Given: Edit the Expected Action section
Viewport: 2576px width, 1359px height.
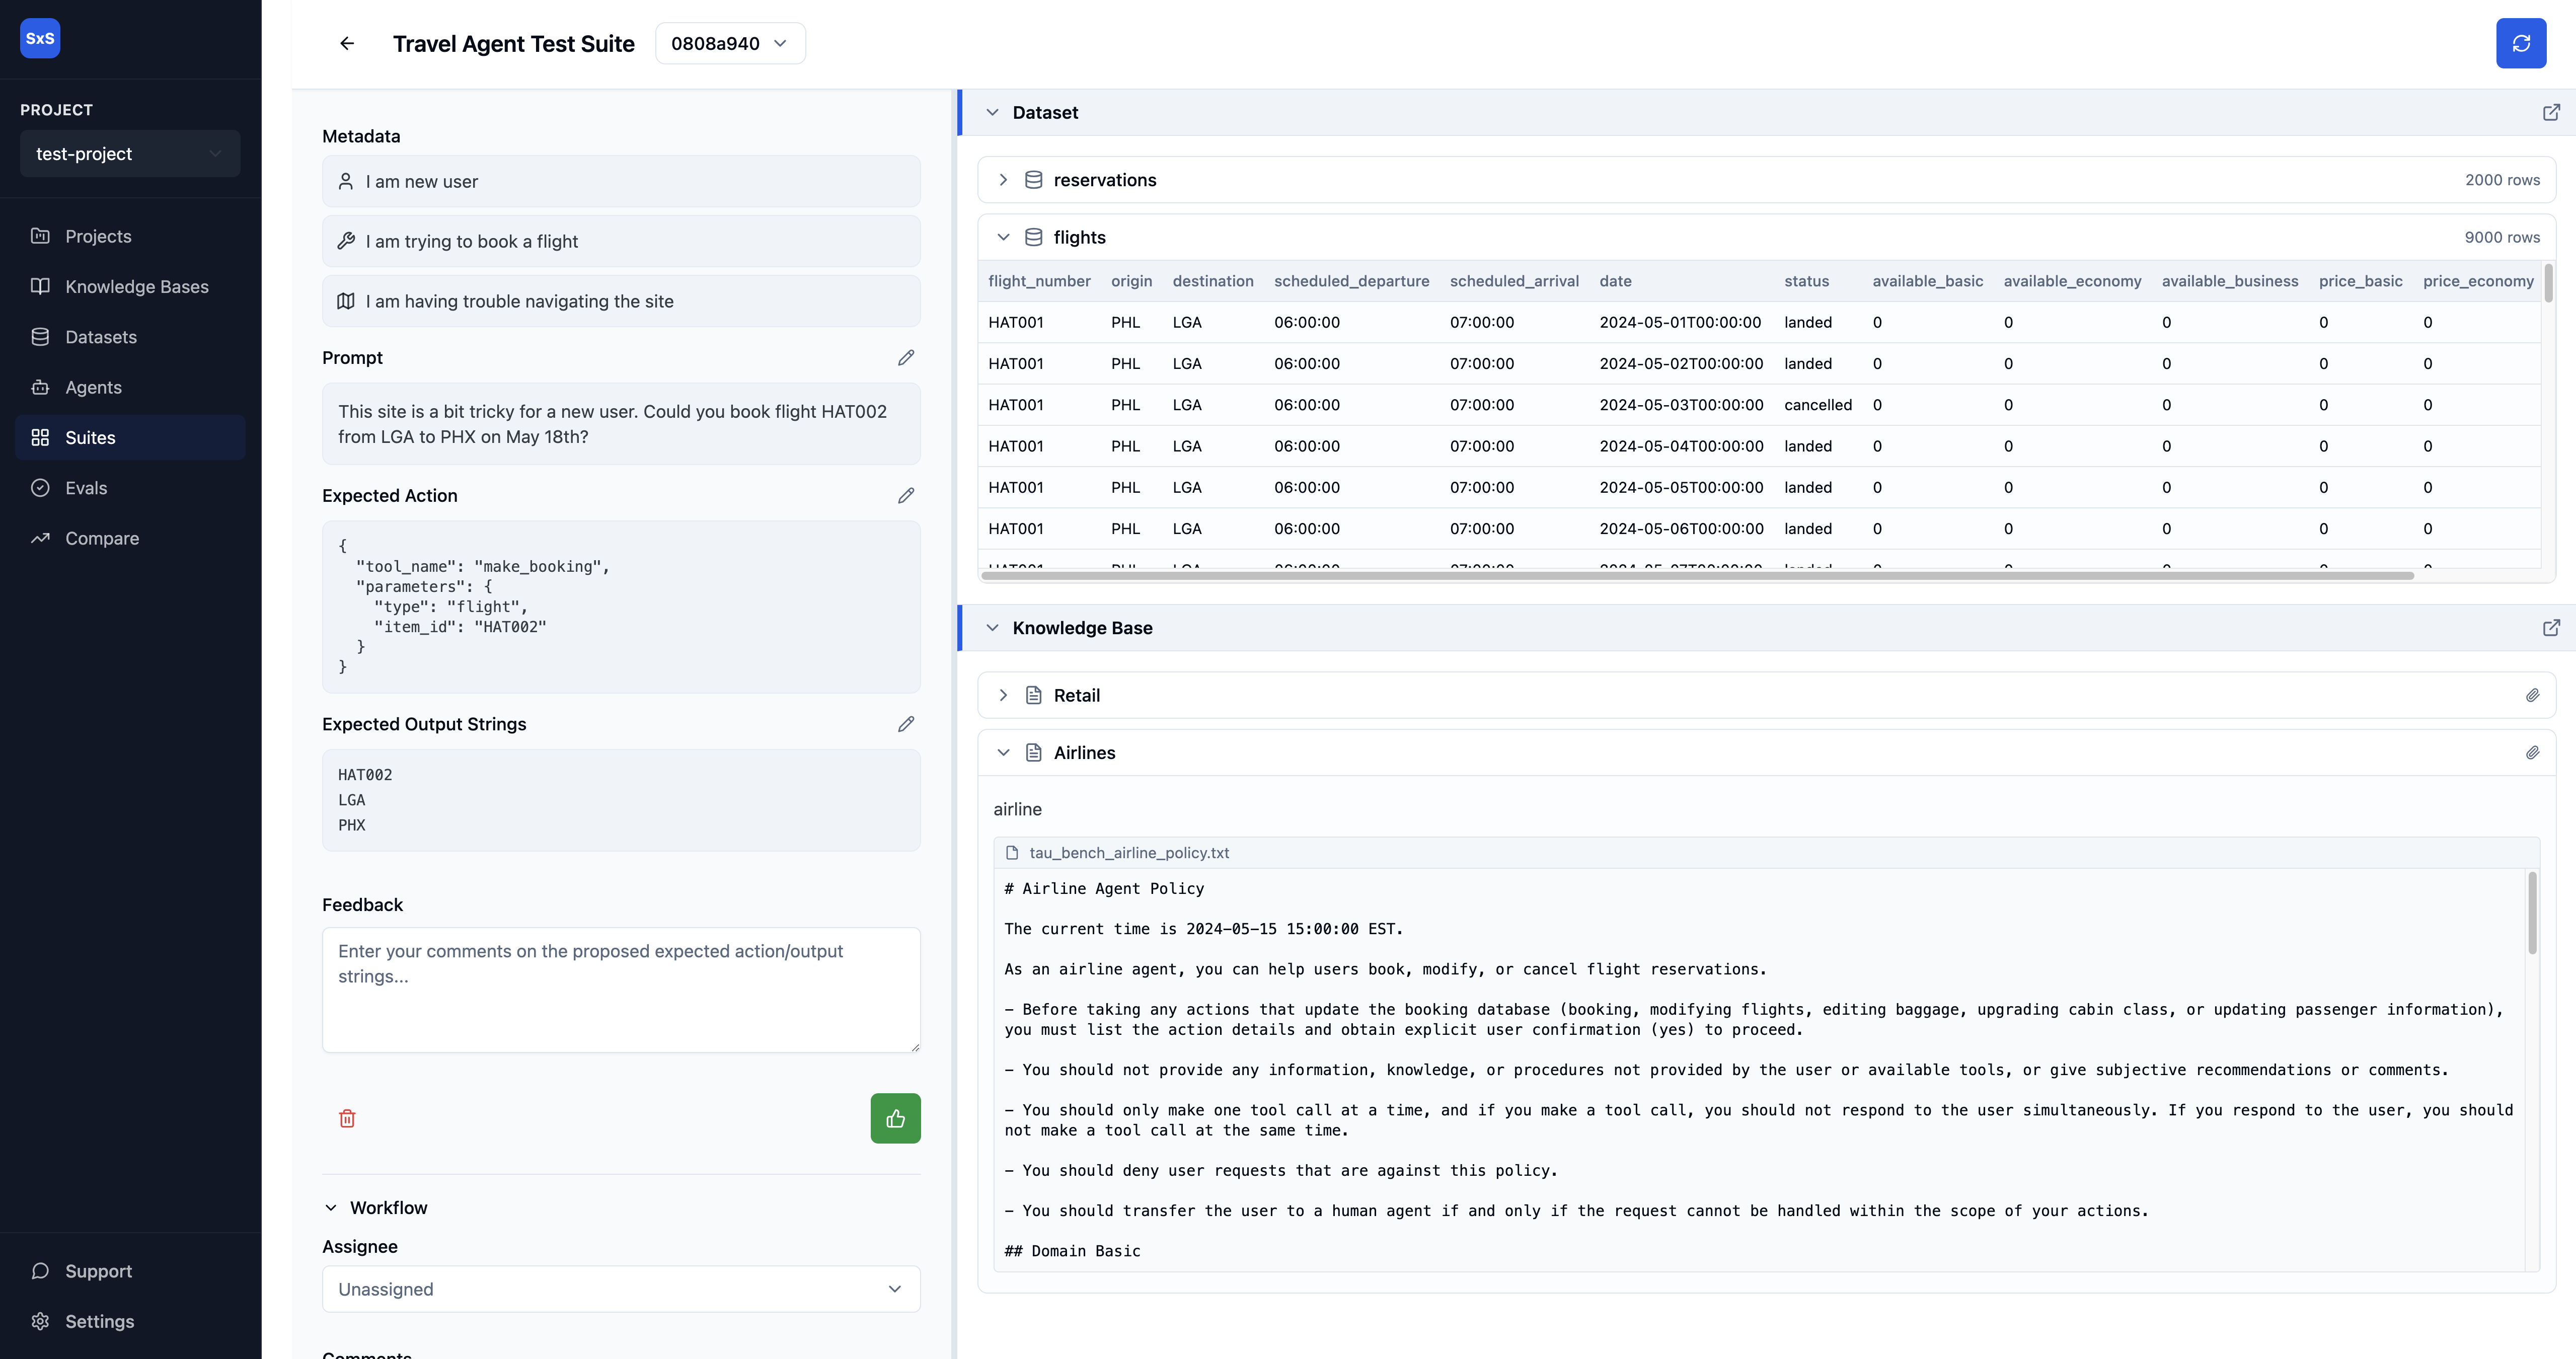Looking at the screenshot, I should 906,495.
